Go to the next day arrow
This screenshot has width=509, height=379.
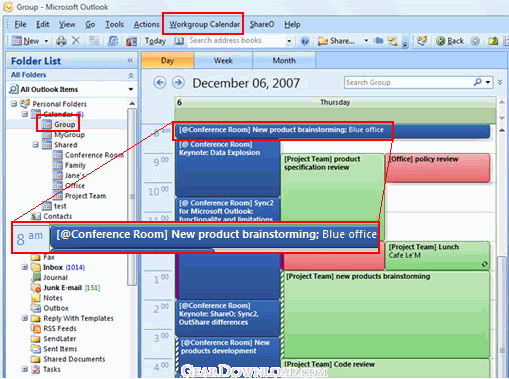(x=178, y=82)
